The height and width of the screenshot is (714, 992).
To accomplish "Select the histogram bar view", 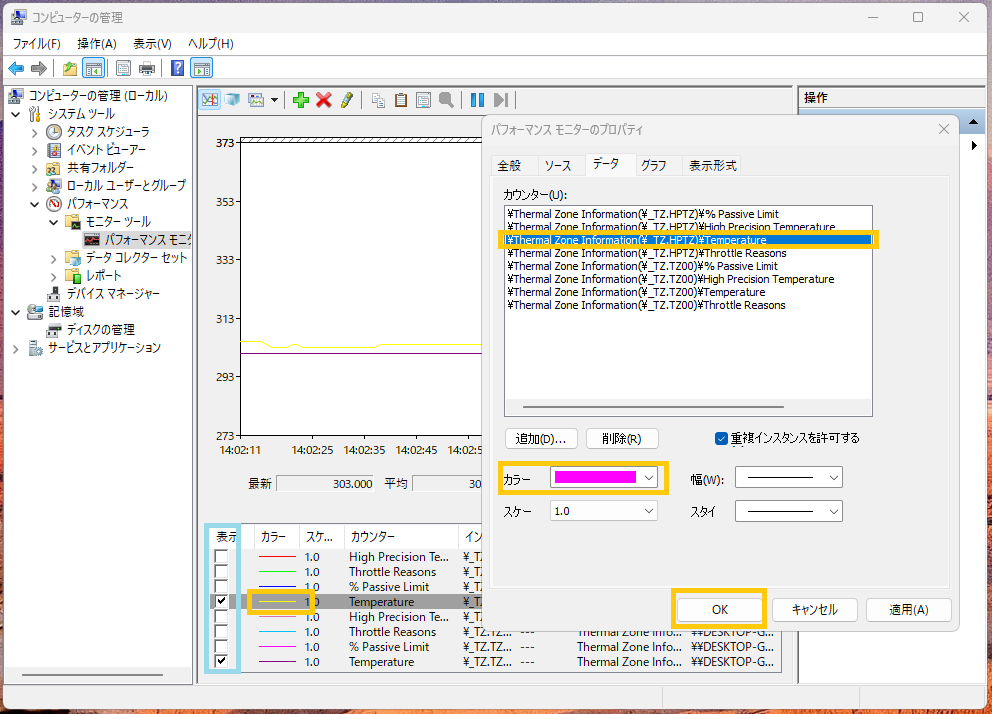I will tap(231, 100).
